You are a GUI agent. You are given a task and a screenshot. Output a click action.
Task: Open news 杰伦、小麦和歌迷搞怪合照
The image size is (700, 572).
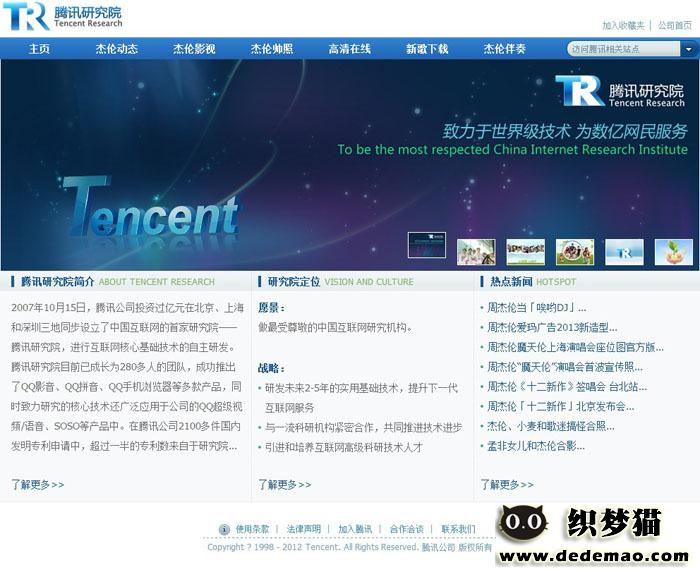pyautogui.click(x=551, y=426)
